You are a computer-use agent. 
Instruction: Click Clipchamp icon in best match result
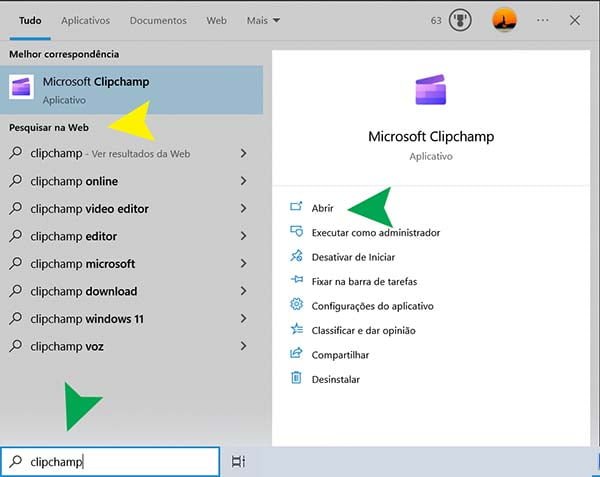point(21,87)
